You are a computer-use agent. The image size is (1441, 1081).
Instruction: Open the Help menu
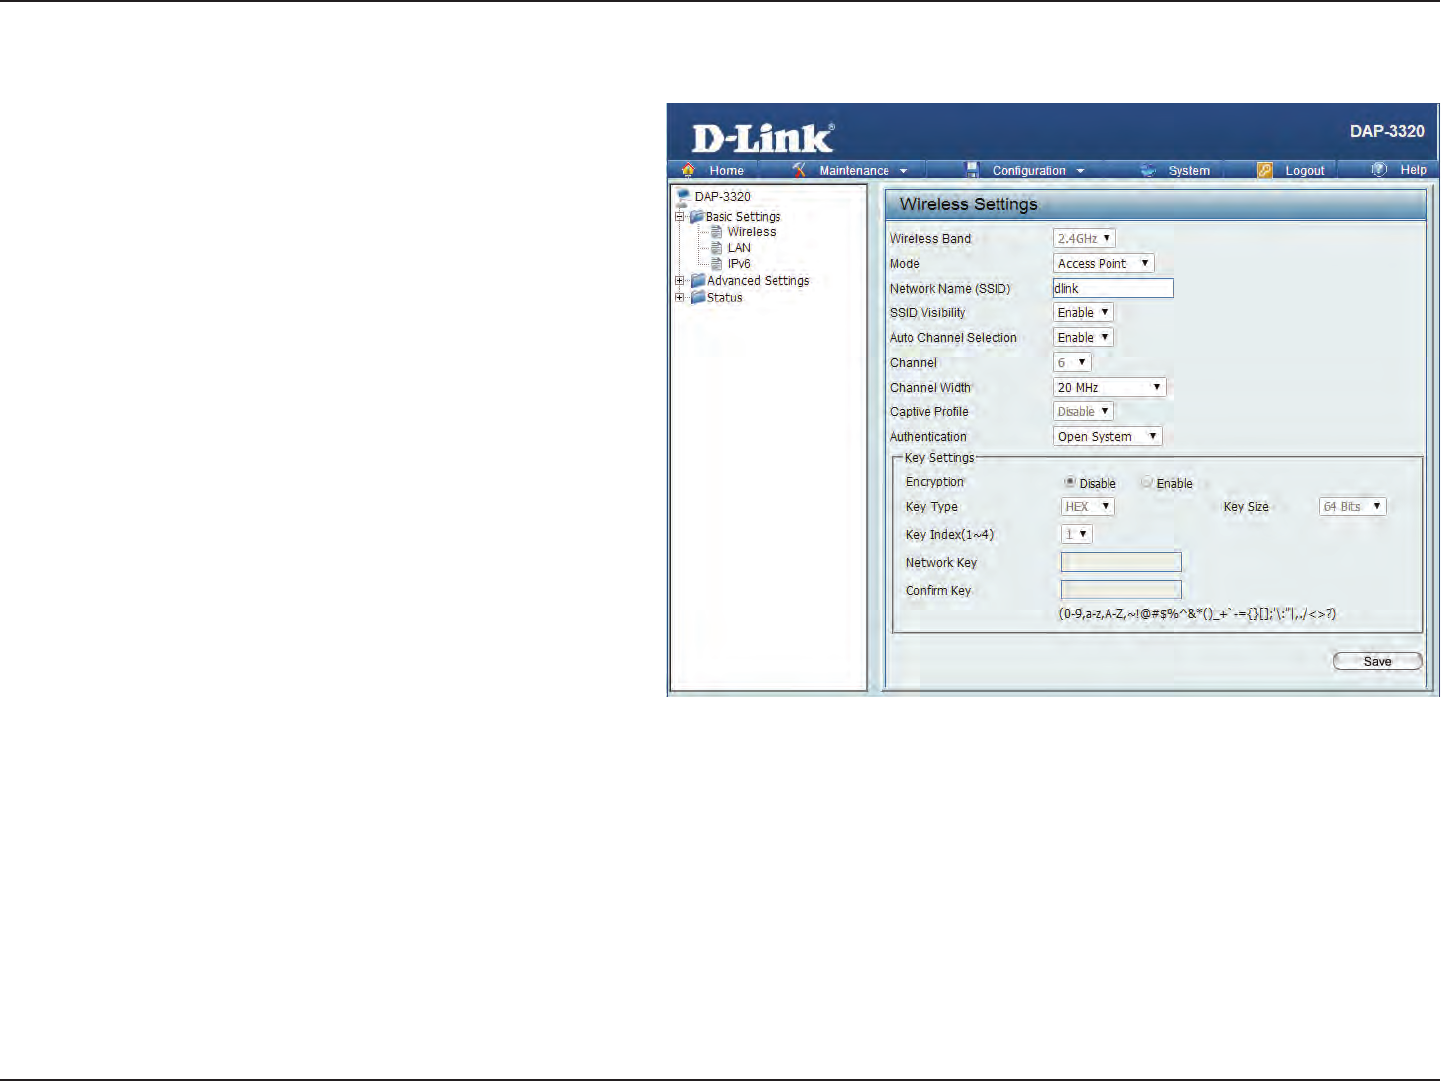(1414, 170)
